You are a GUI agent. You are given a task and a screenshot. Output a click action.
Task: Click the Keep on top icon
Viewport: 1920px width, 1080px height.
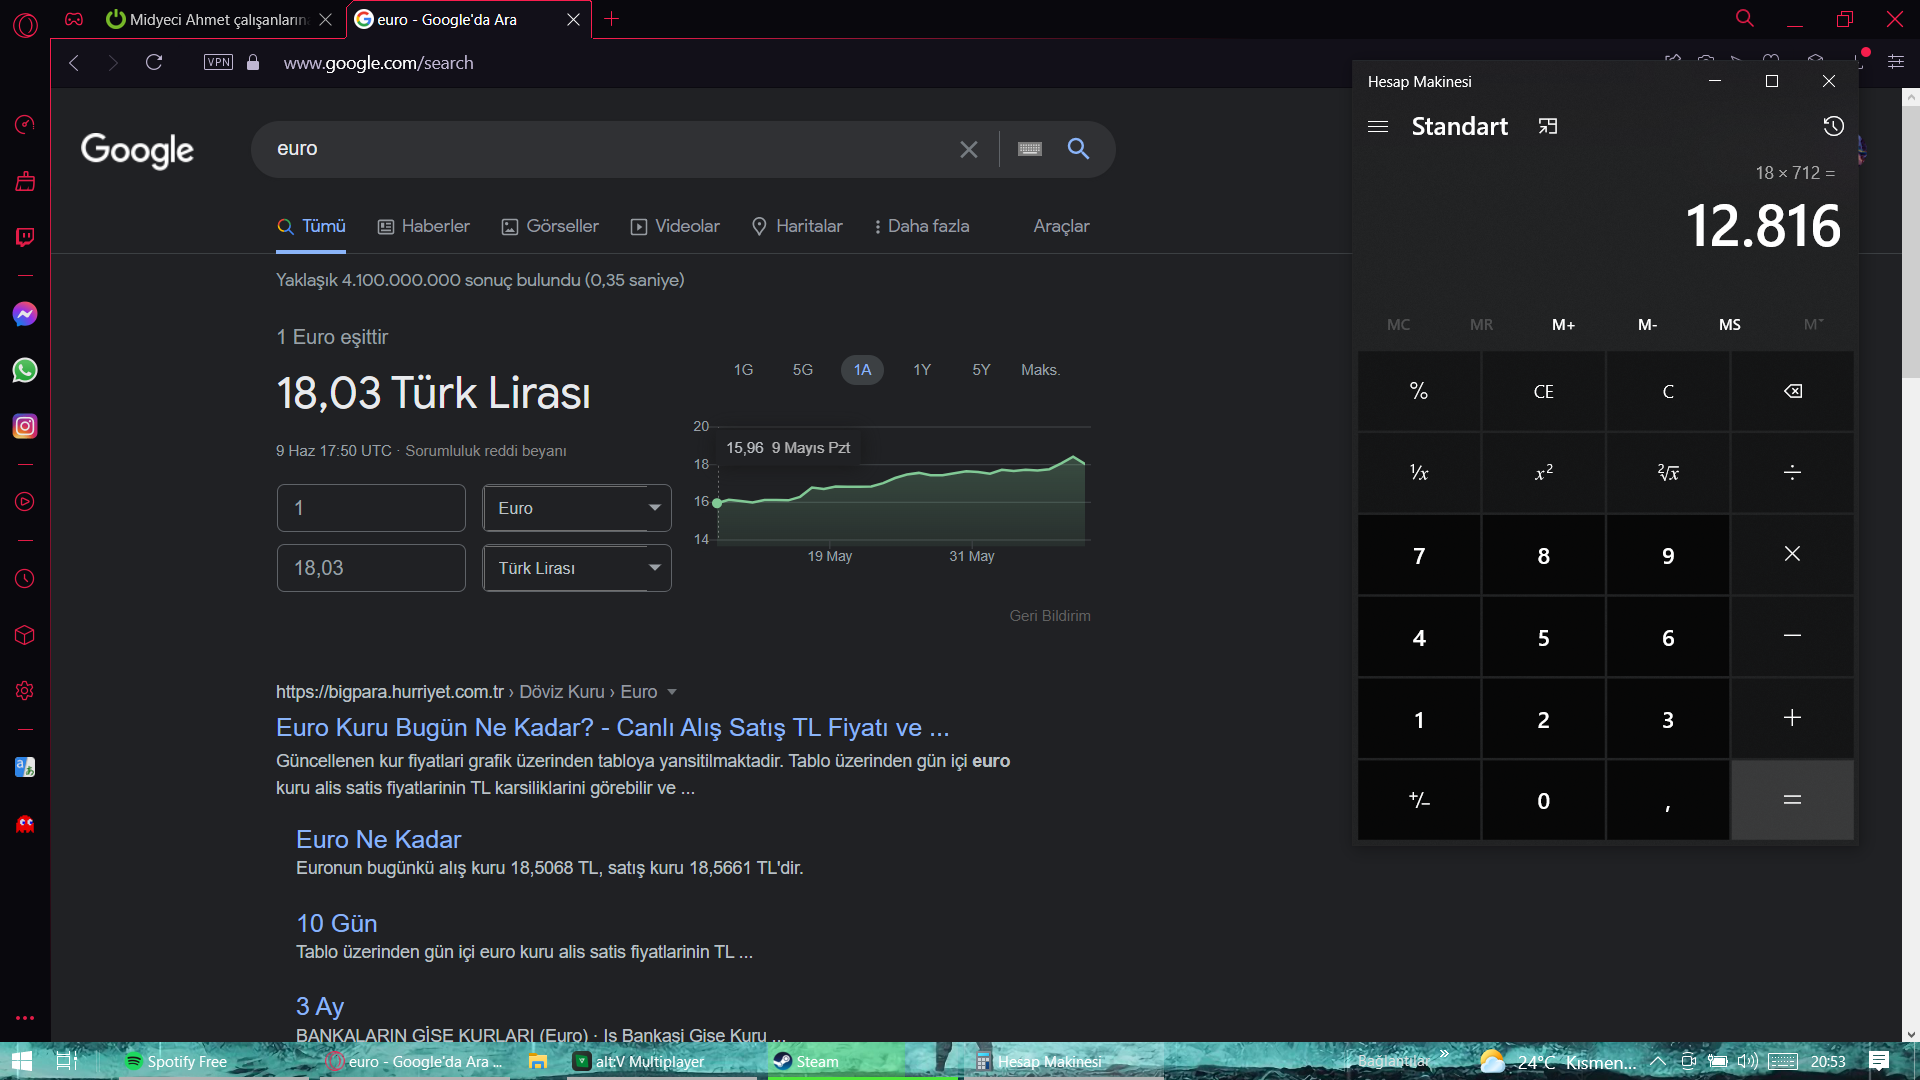click(1548, 126)
